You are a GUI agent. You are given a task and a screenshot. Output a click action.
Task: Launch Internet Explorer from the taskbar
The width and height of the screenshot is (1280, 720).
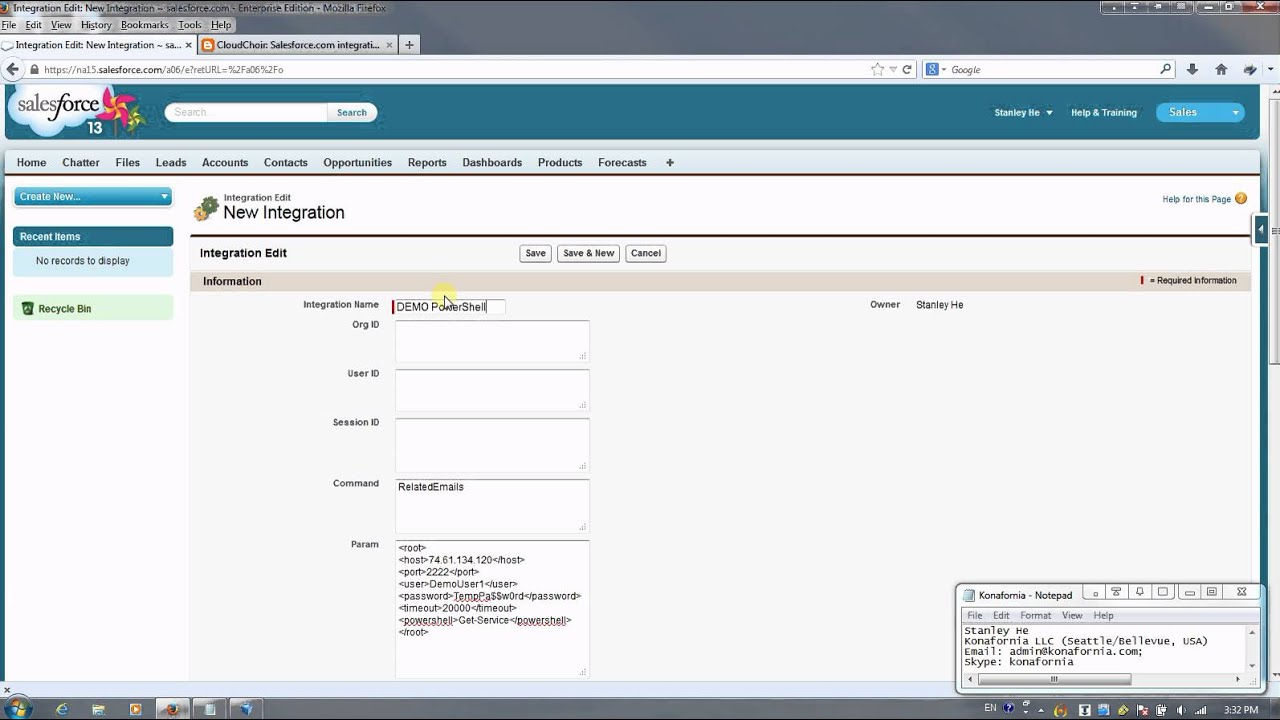coord(62,709)
